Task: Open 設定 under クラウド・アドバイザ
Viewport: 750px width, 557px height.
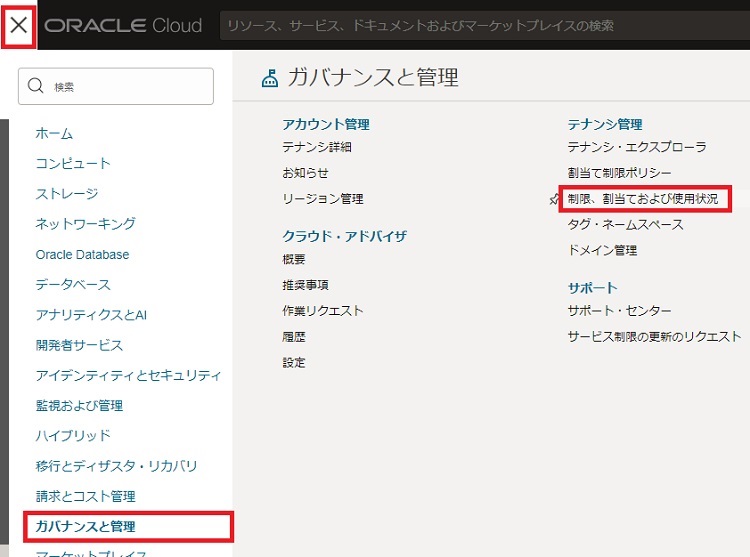Action: click(x=294, y=362)
